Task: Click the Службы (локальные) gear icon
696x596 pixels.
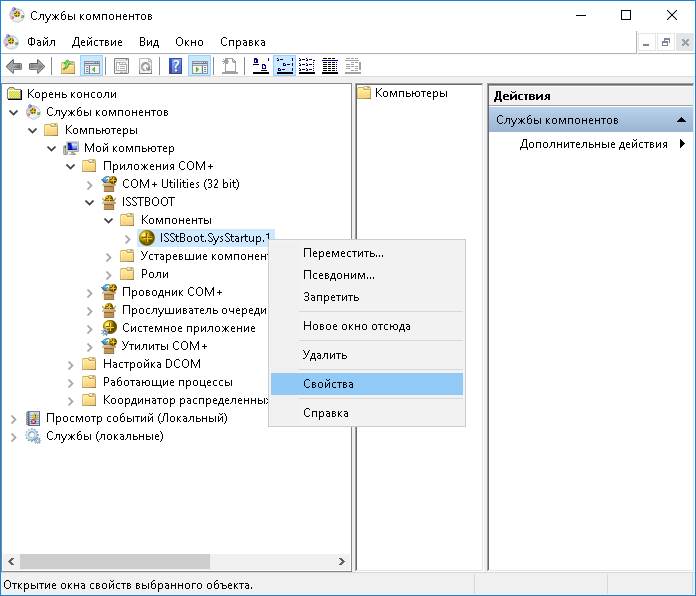Action: 33,436
